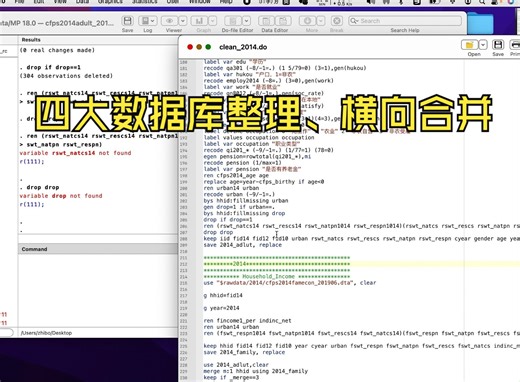Image resolution: width=520 pixels, height=382 pixels.
Task: Open the Help menu in menu bar
Action: coord(226,2)
